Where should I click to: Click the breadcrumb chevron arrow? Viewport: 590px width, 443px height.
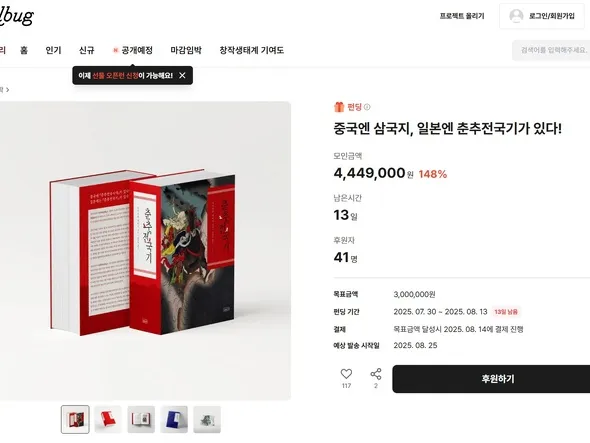pyautogui.click(x=8, y=90)
